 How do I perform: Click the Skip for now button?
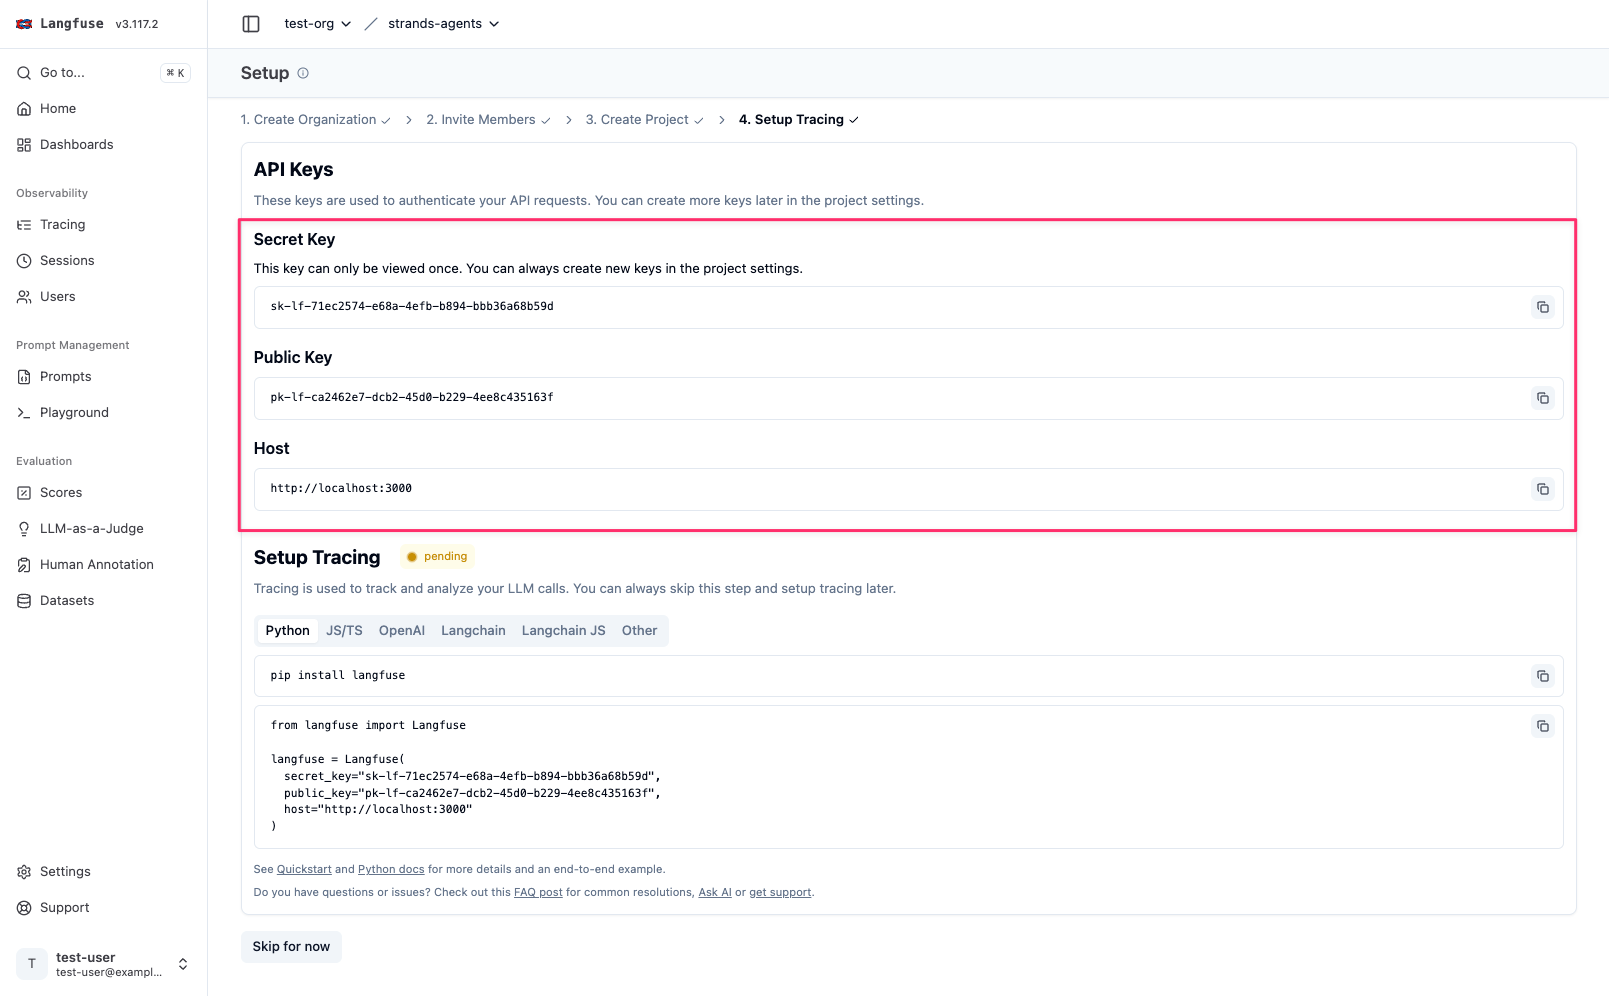tap(291, 947)
